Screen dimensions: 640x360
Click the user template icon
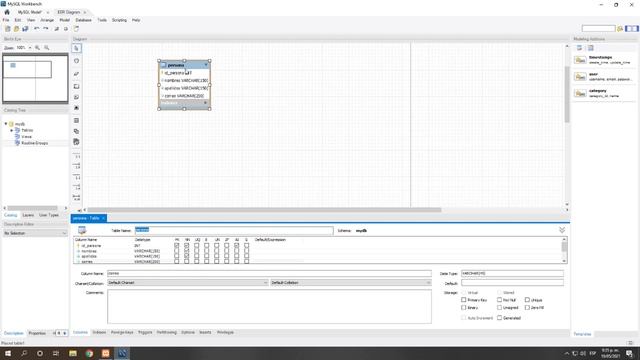pyautogui.click(x=580, y=76)
